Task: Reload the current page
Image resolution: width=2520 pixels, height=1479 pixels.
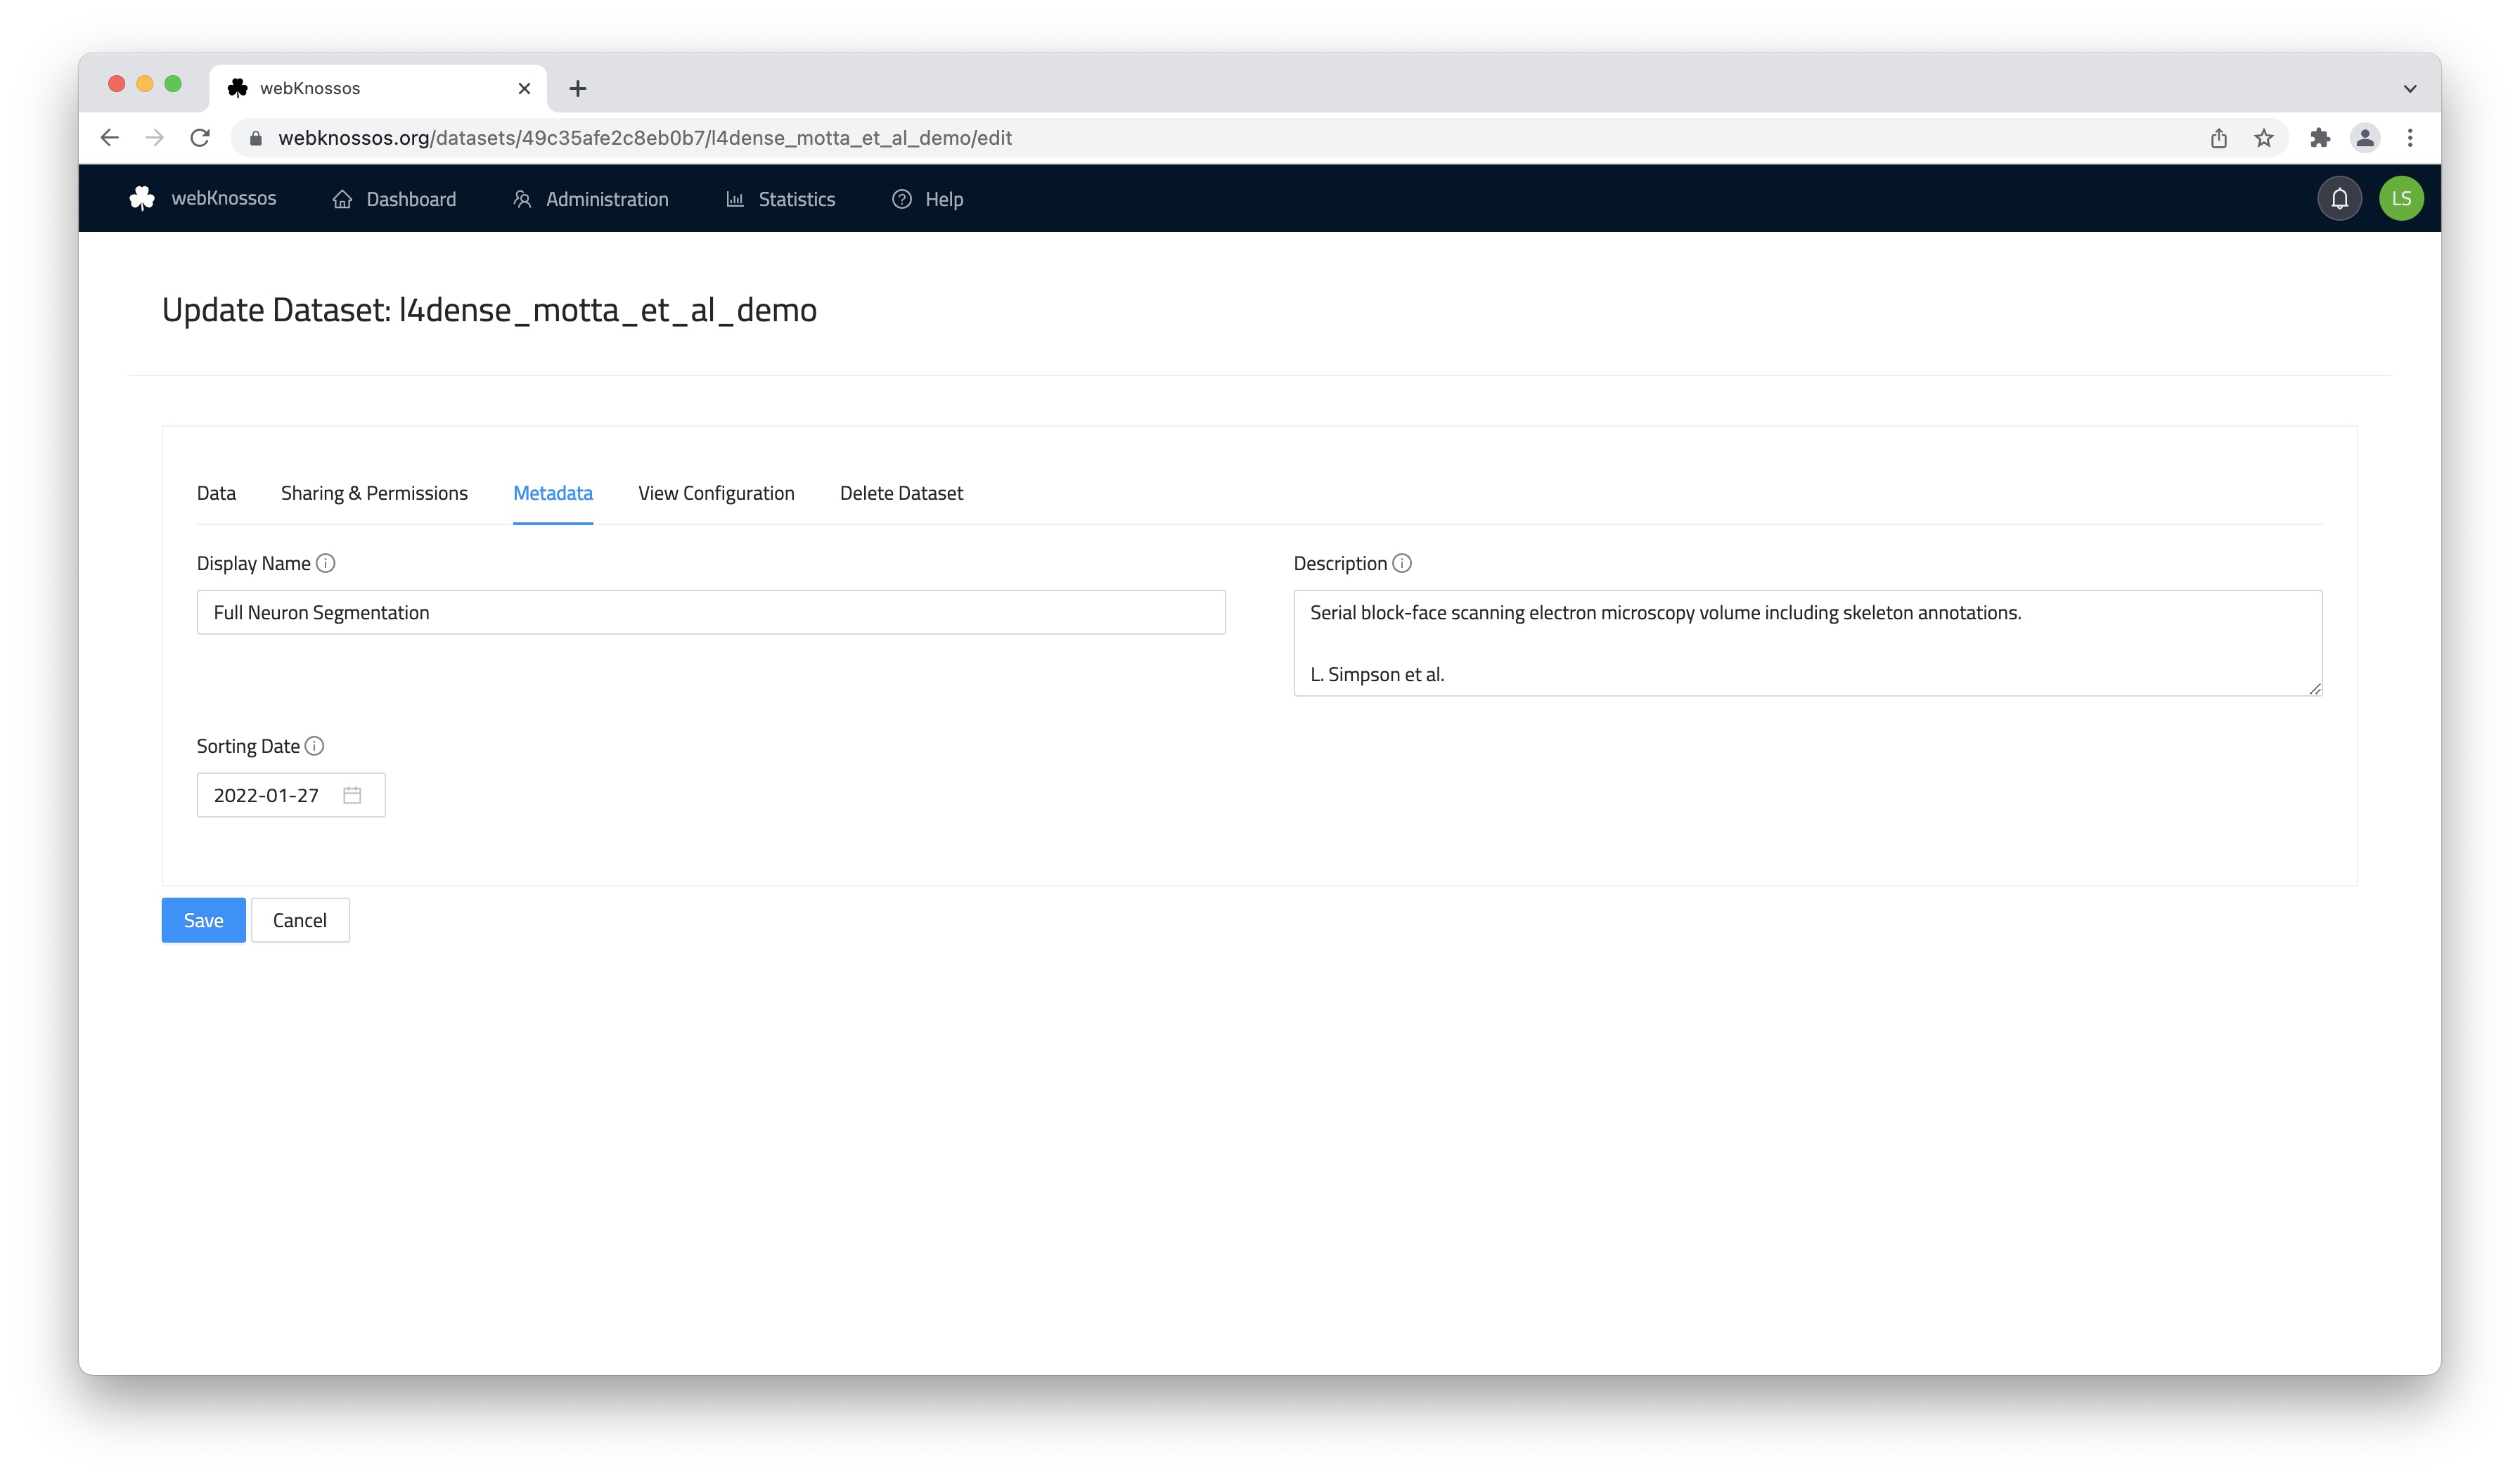Action: (x=200, y=138)
